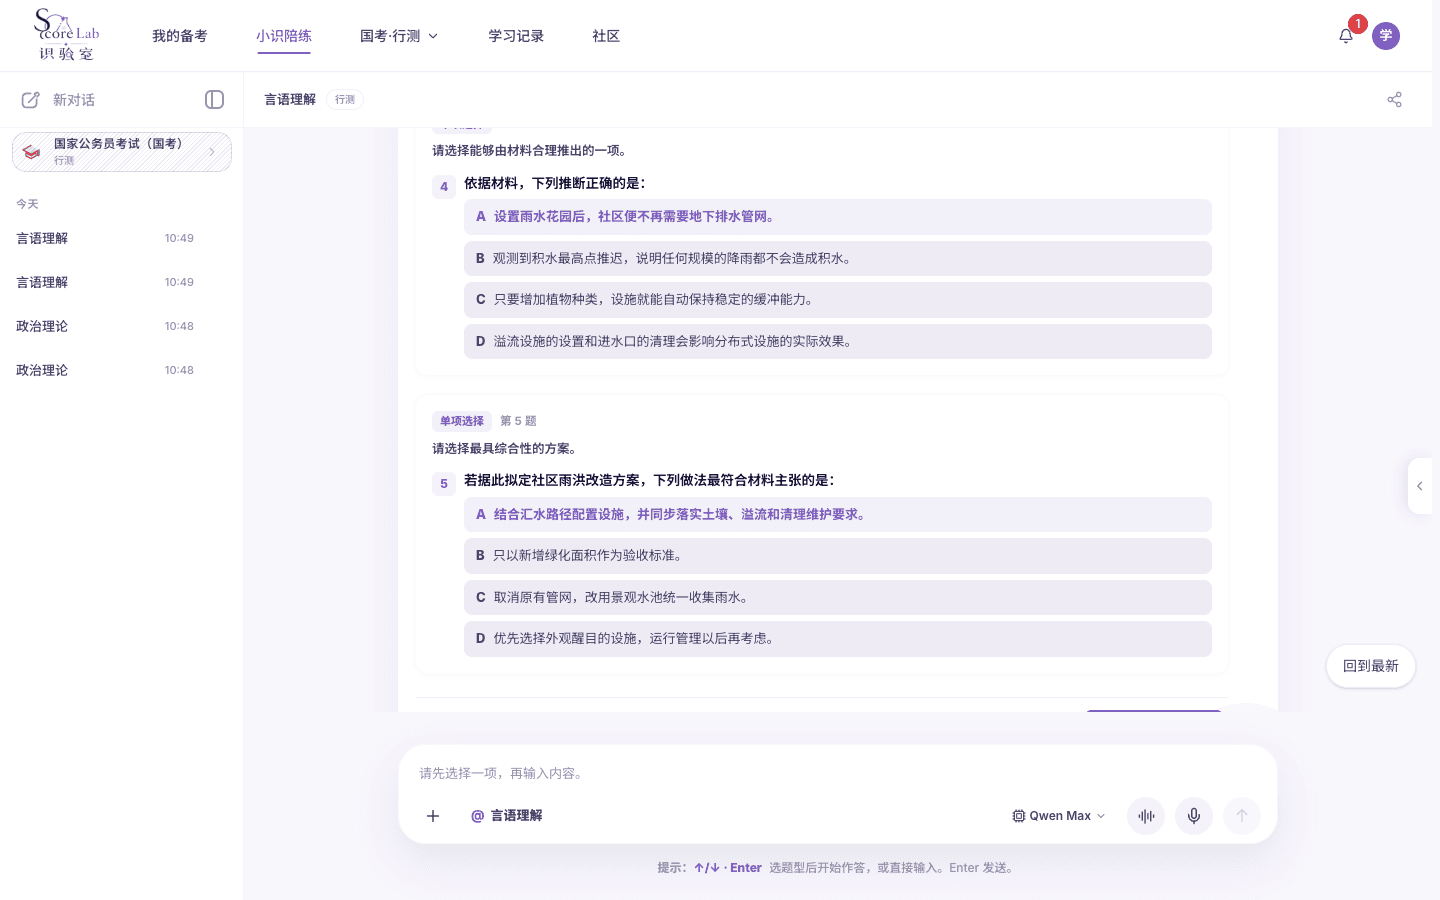Expand the 国家公务员考试 selector chevron
Image resolution: width=1440 pixels, height=900 pixels.
coord(212,152)
